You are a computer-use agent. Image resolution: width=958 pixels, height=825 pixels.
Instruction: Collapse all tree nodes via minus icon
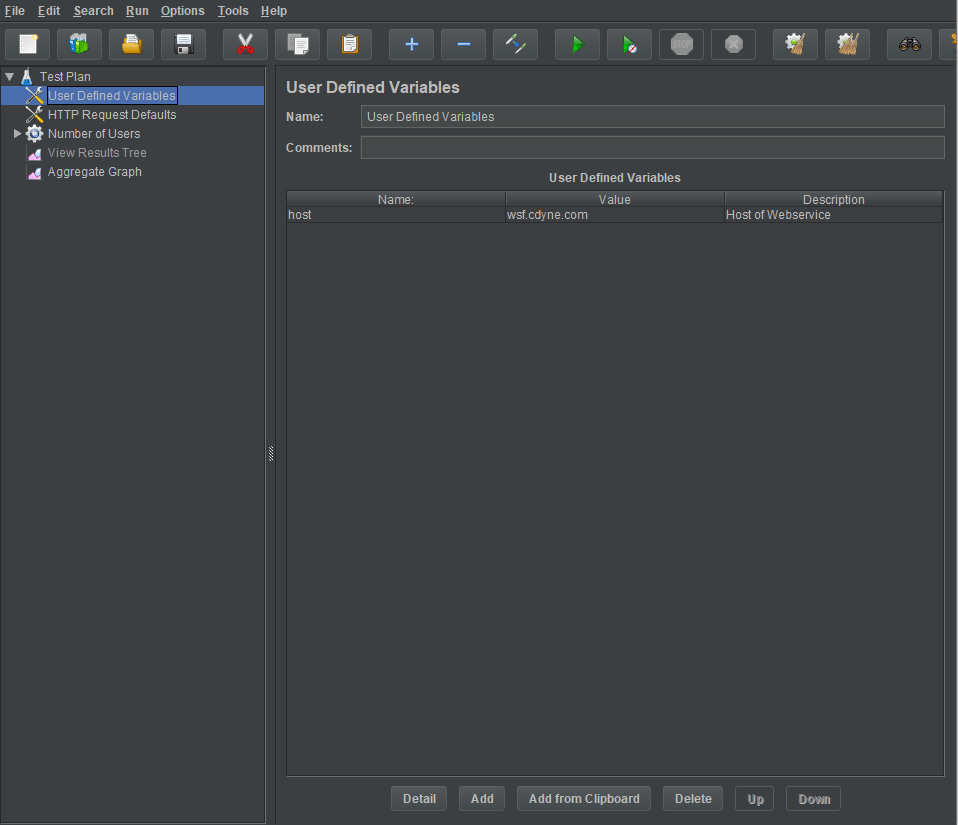(463, 43)
